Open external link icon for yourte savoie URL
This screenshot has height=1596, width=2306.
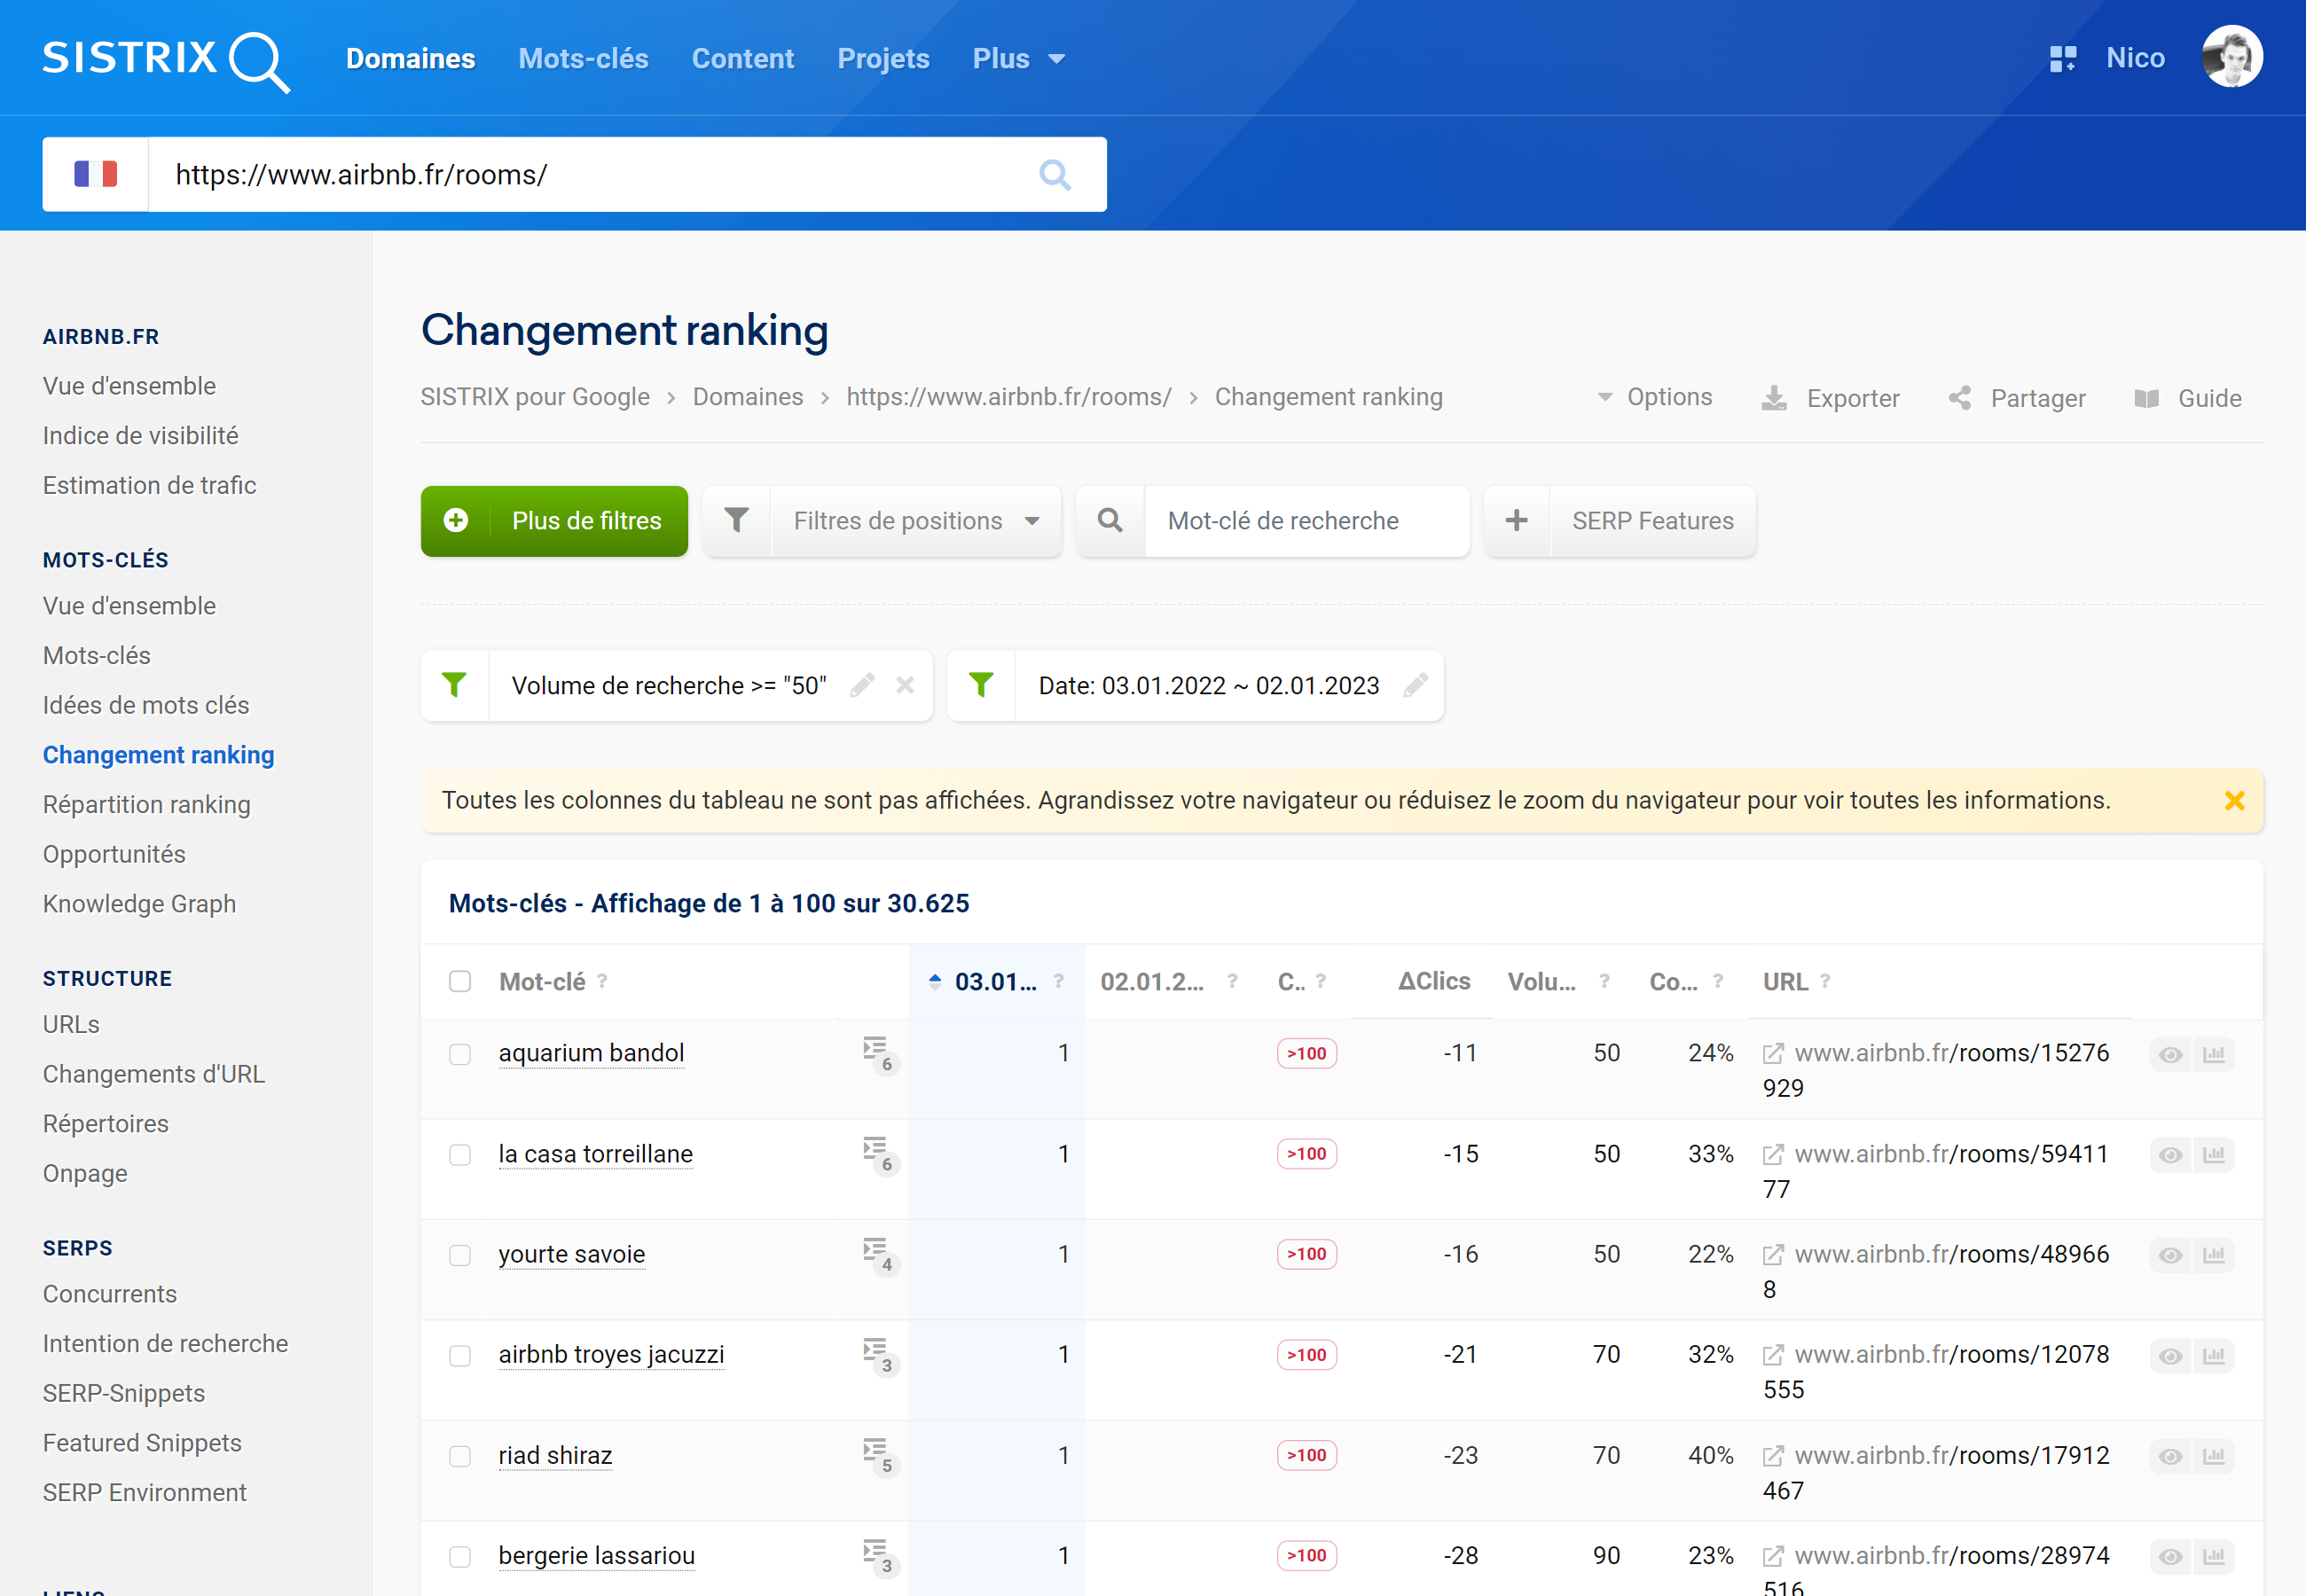click(x=1773, y=1255)
